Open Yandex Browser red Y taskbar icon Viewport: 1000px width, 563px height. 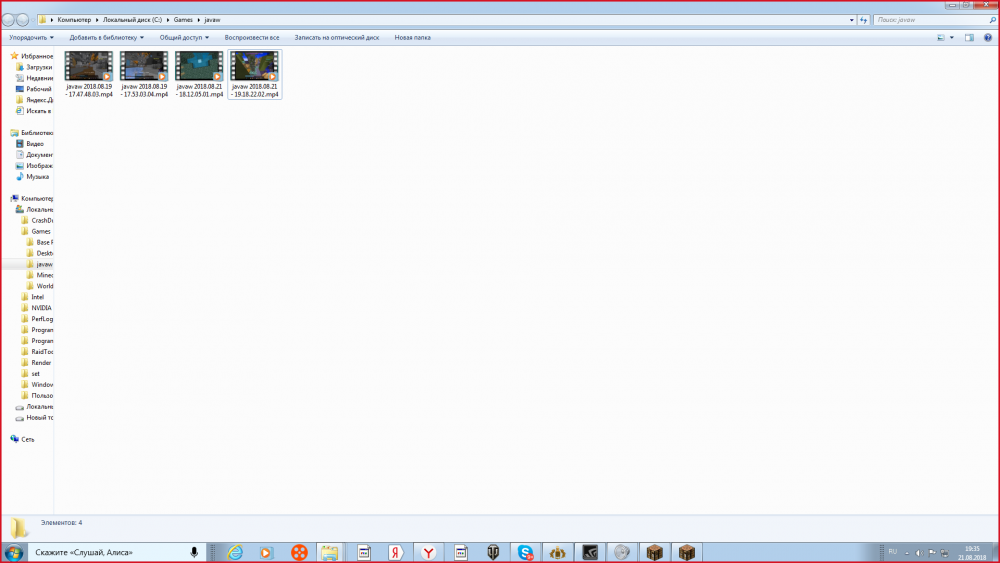click(x=428, y=552)
